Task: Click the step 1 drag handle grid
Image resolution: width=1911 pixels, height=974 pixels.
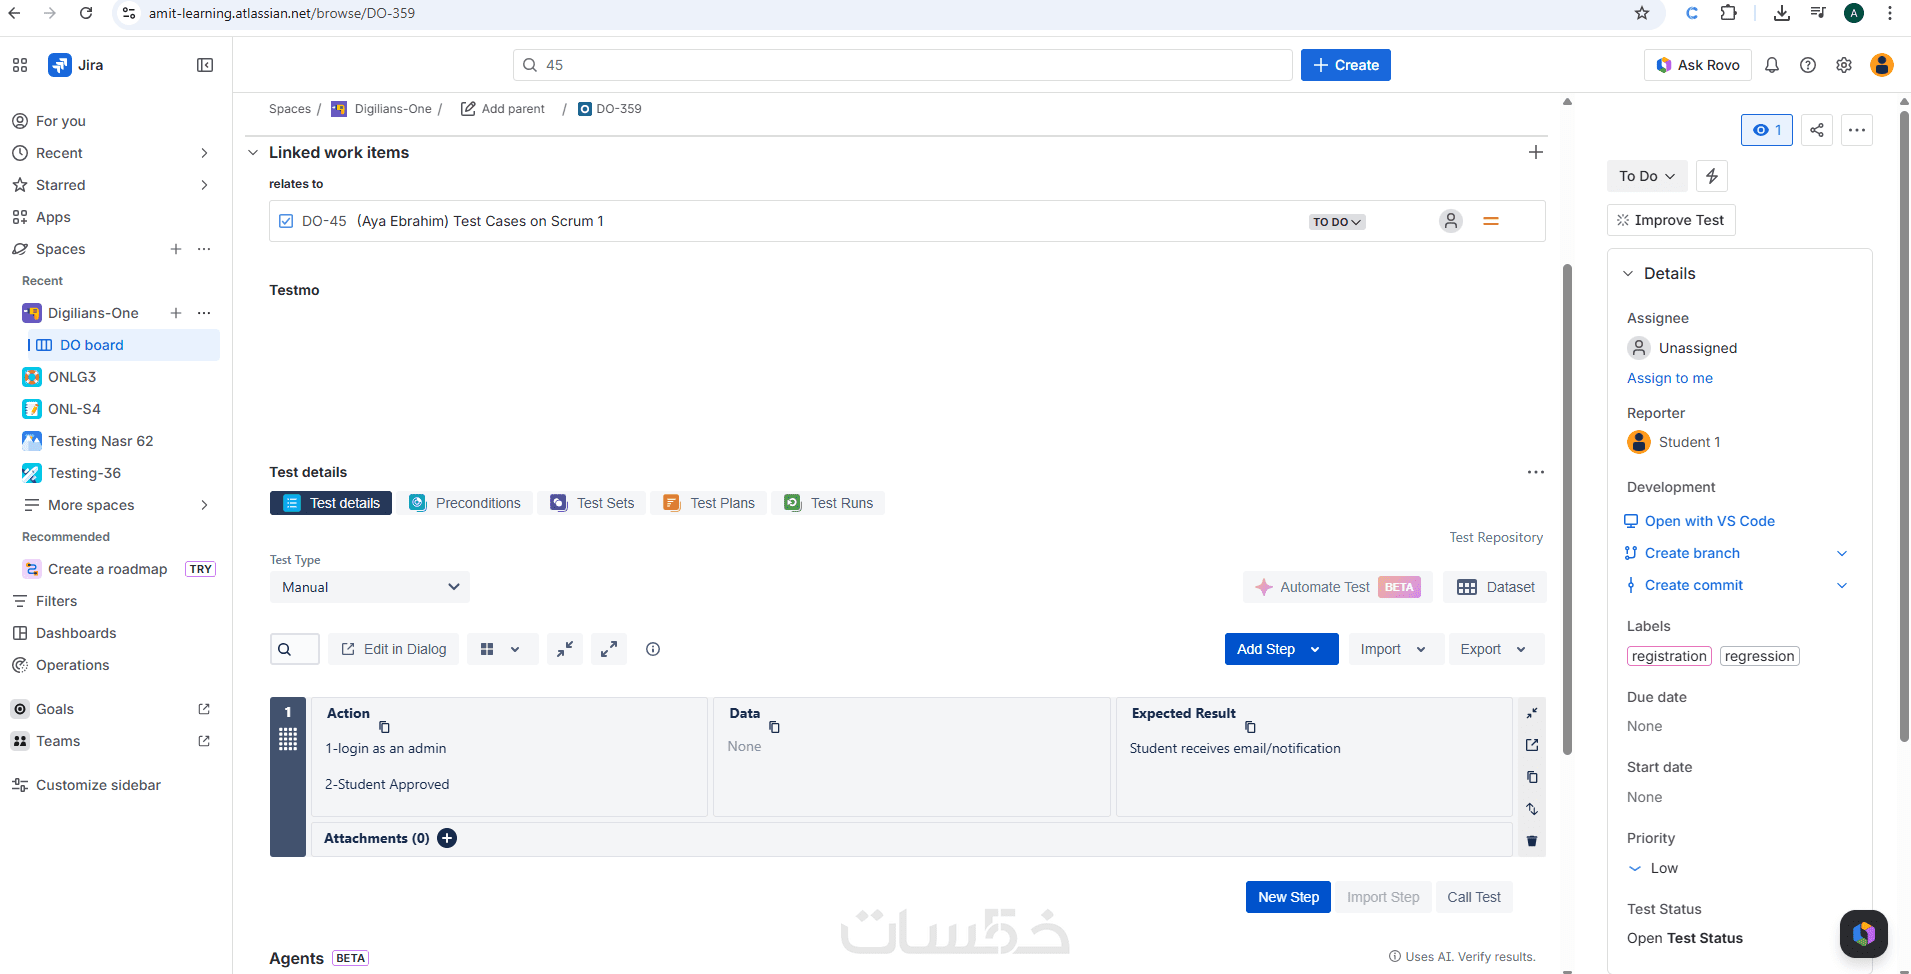Action: (288, 739)
